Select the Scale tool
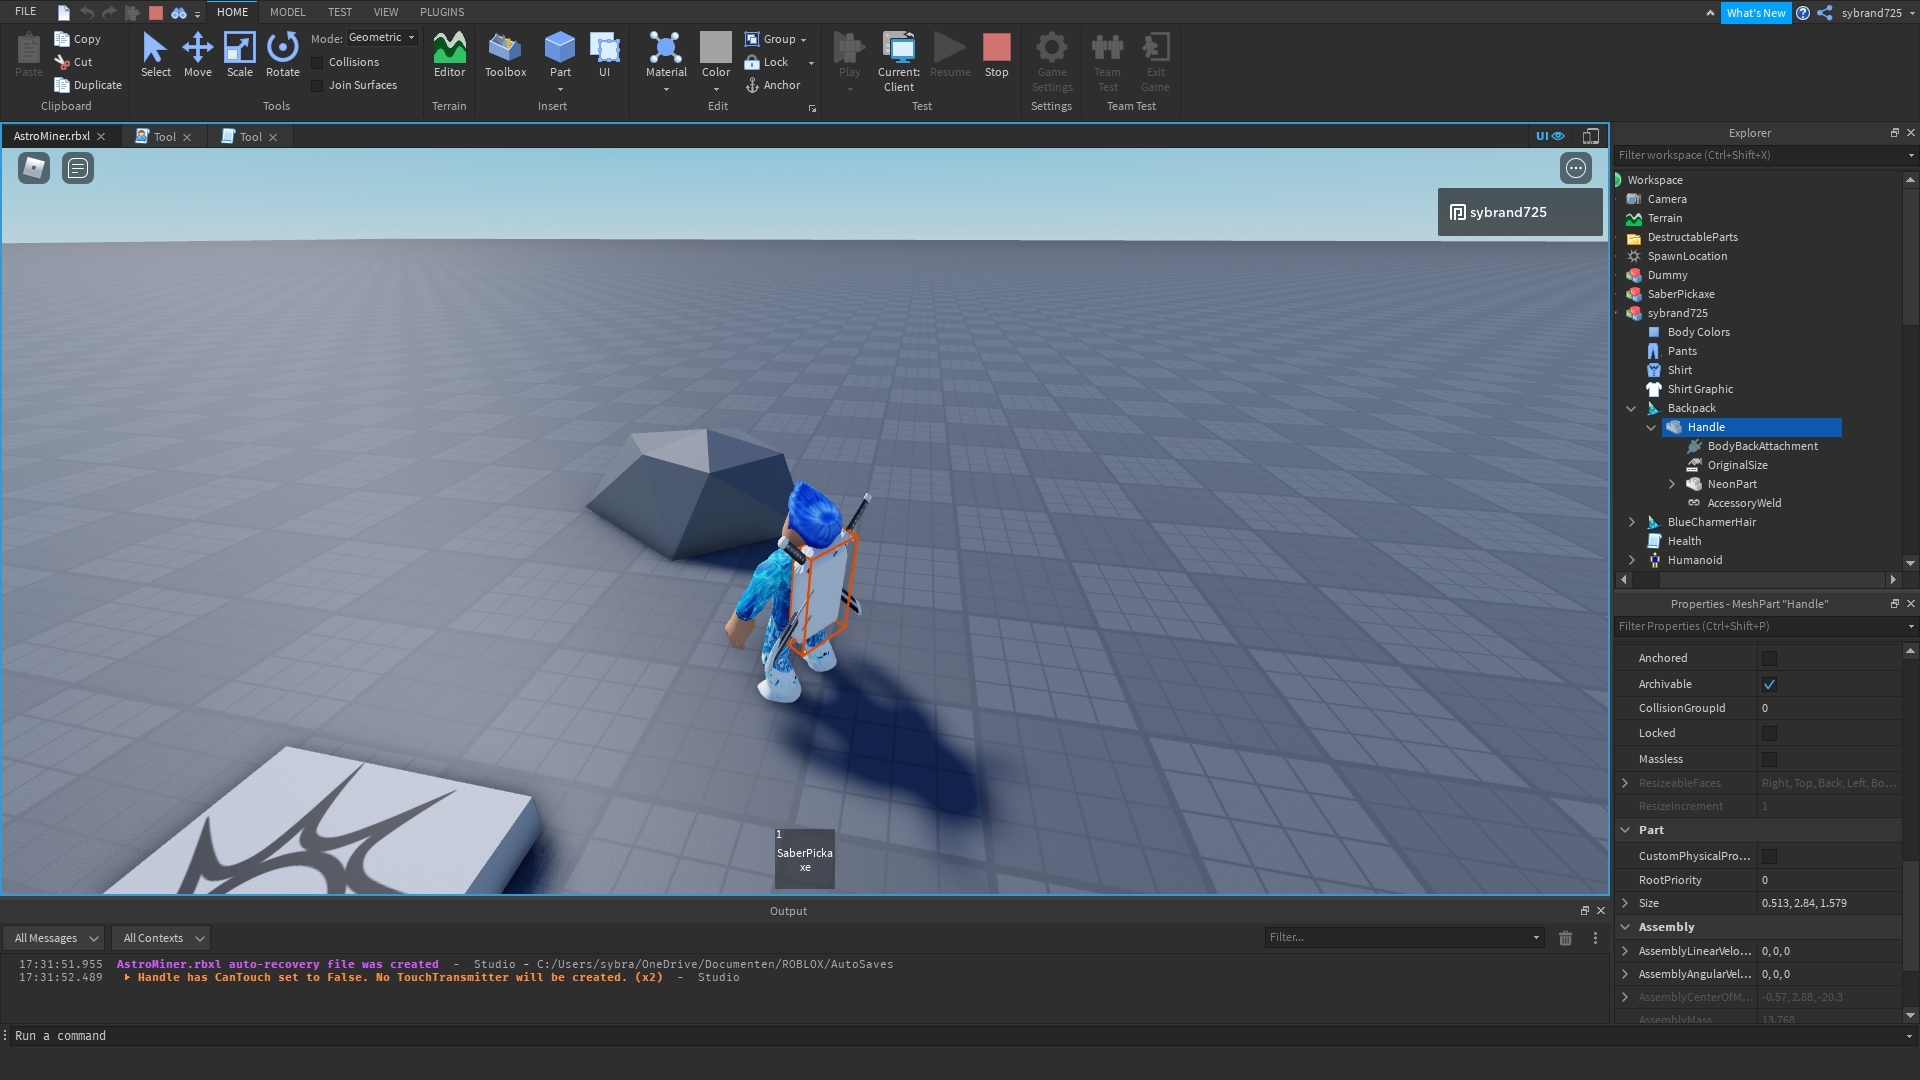Viewport: 1920px width, 1080px height. 239,54
